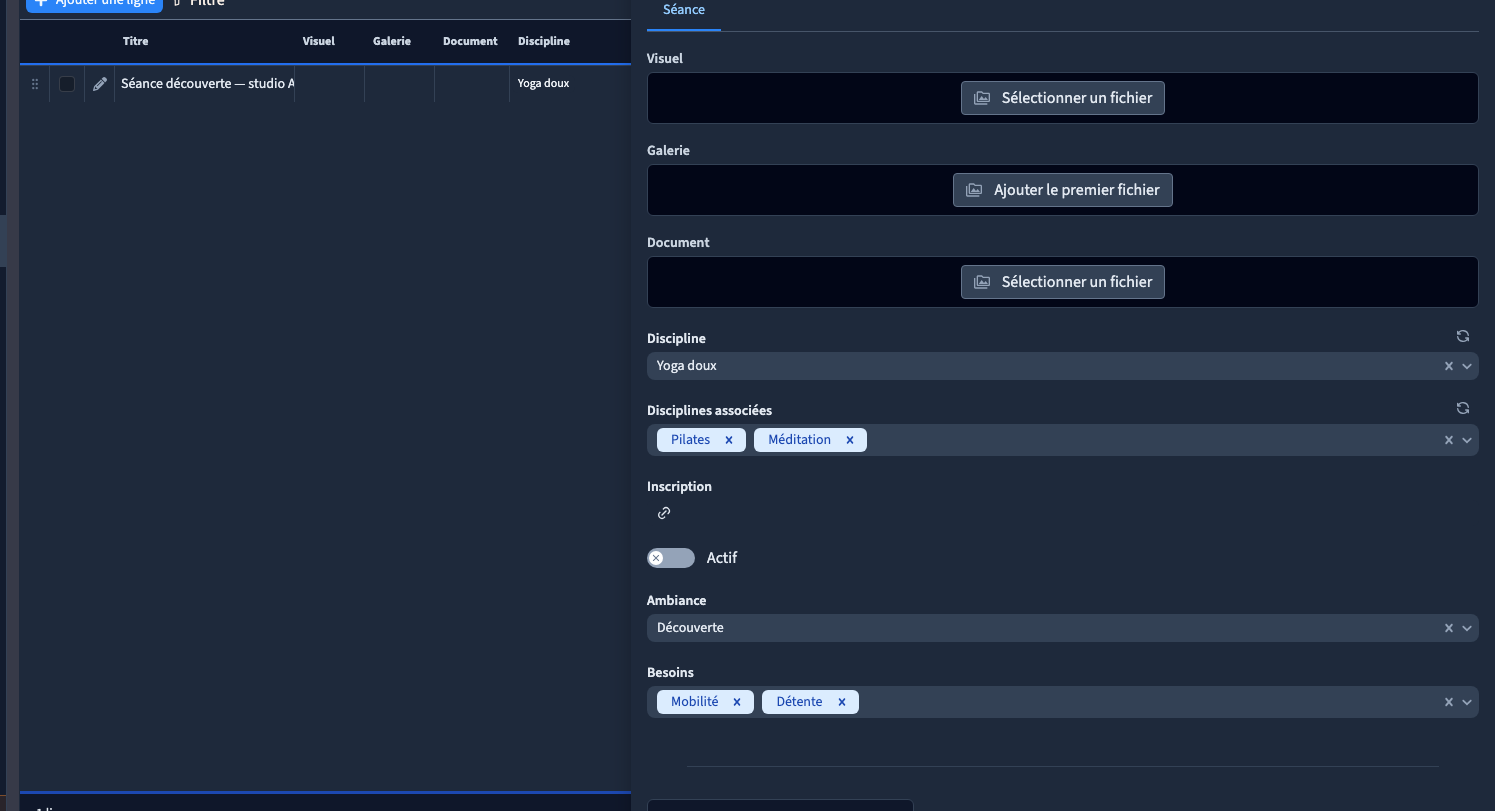
Task: Tick the checkbox for the Séance découverte row
Action: (67, 84)
